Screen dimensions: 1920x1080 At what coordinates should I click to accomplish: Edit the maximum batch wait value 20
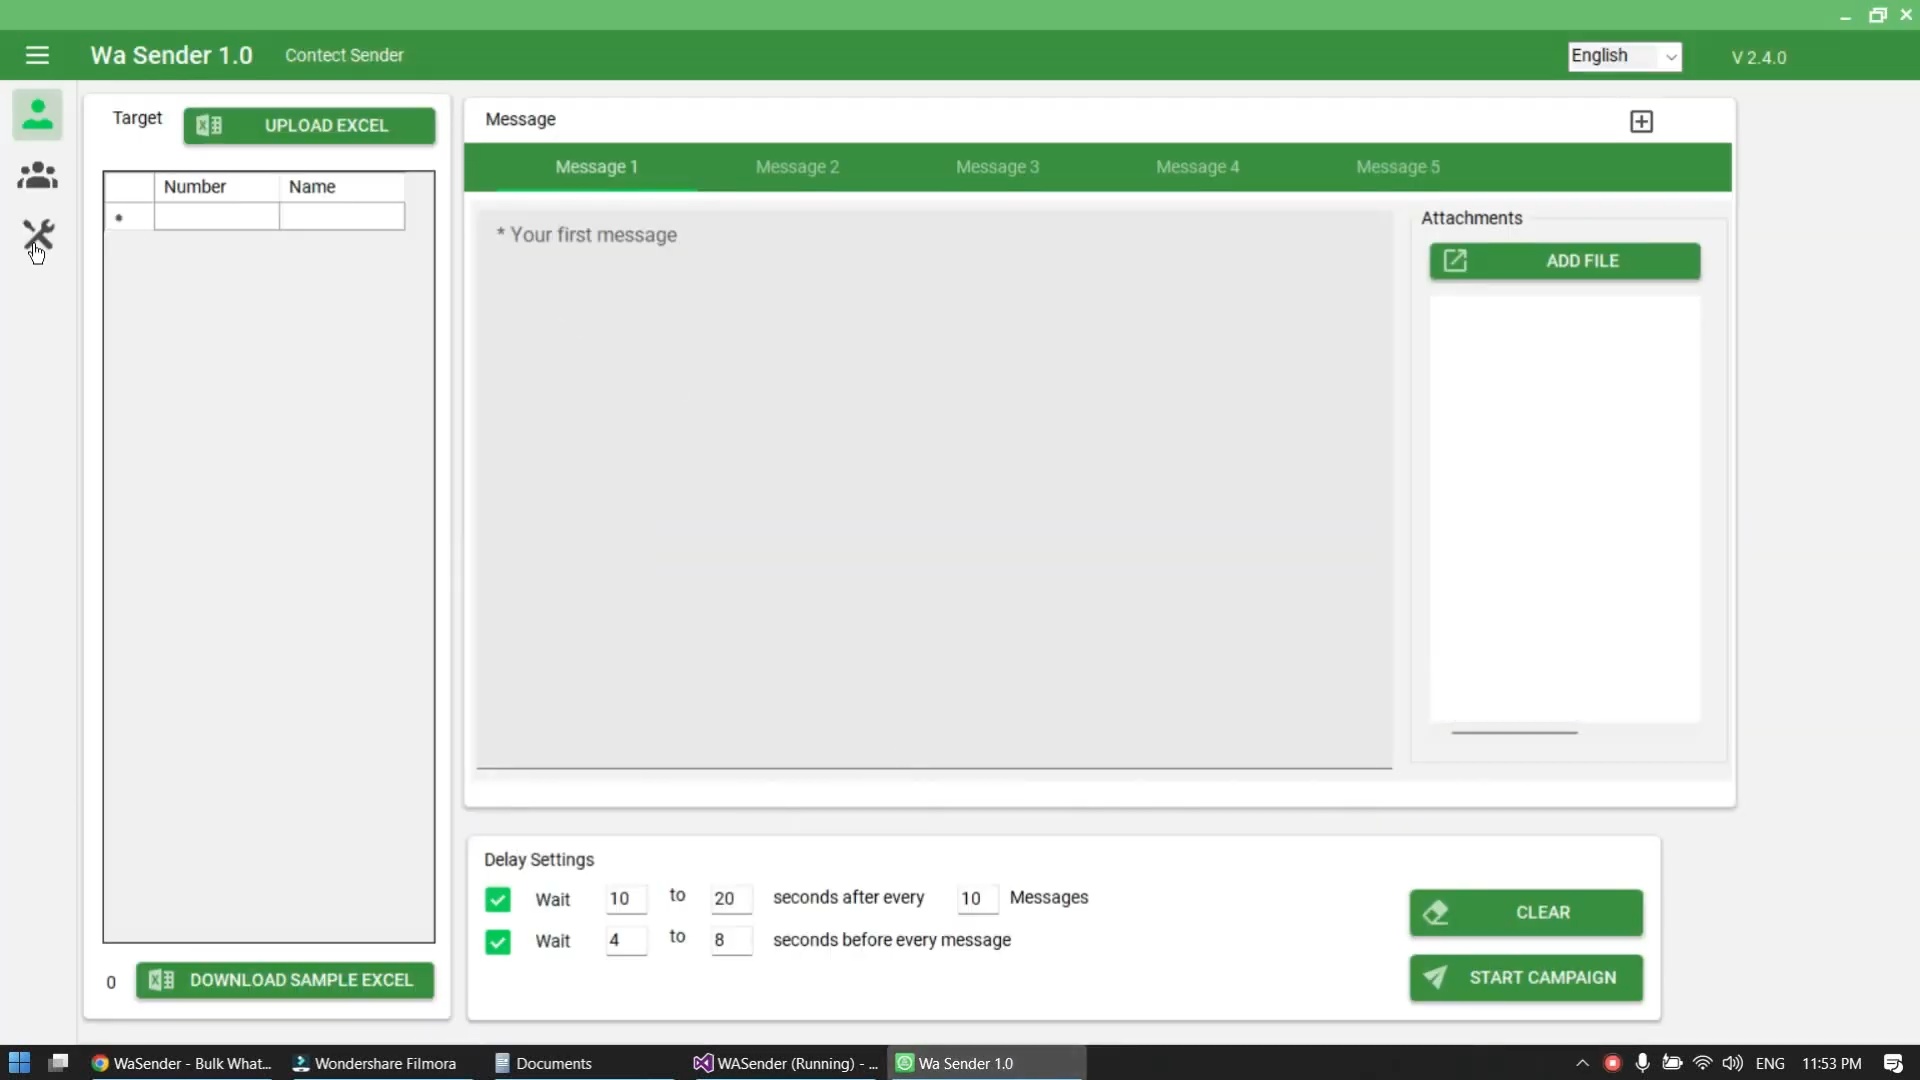tap(731, 898)
